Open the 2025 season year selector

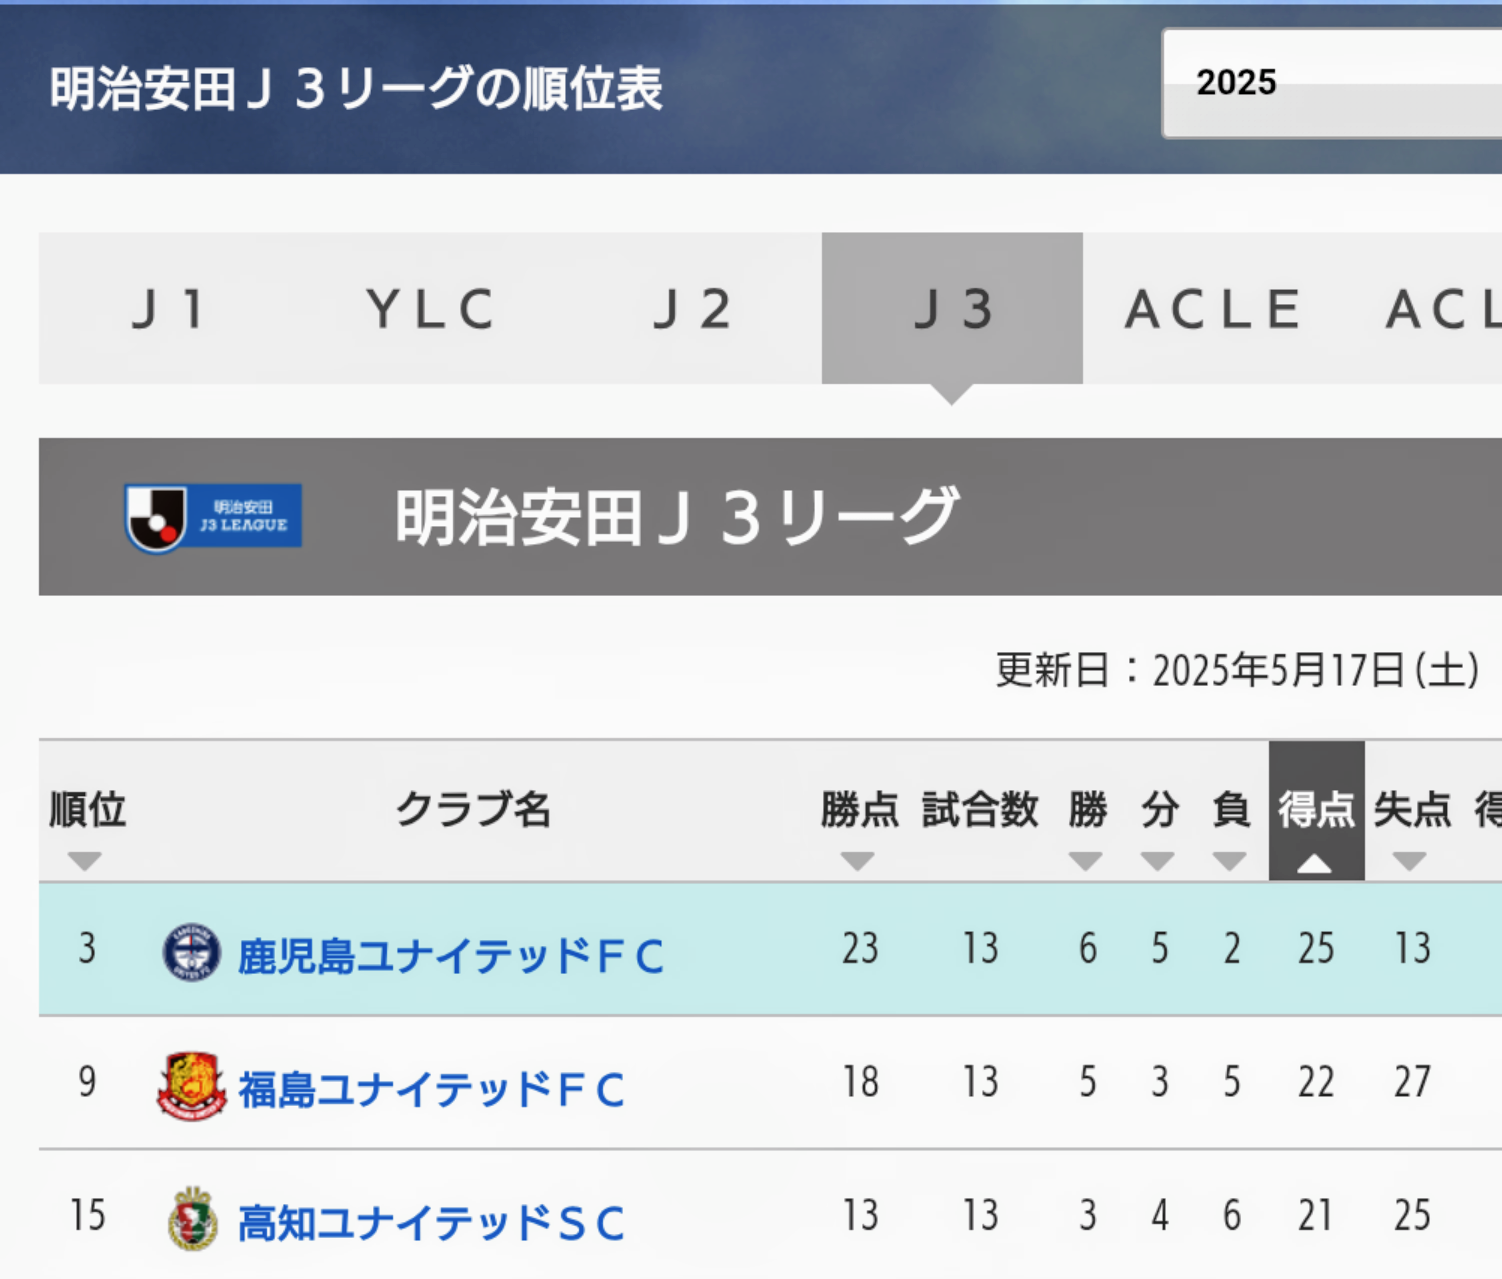(x=1332, y=83)
